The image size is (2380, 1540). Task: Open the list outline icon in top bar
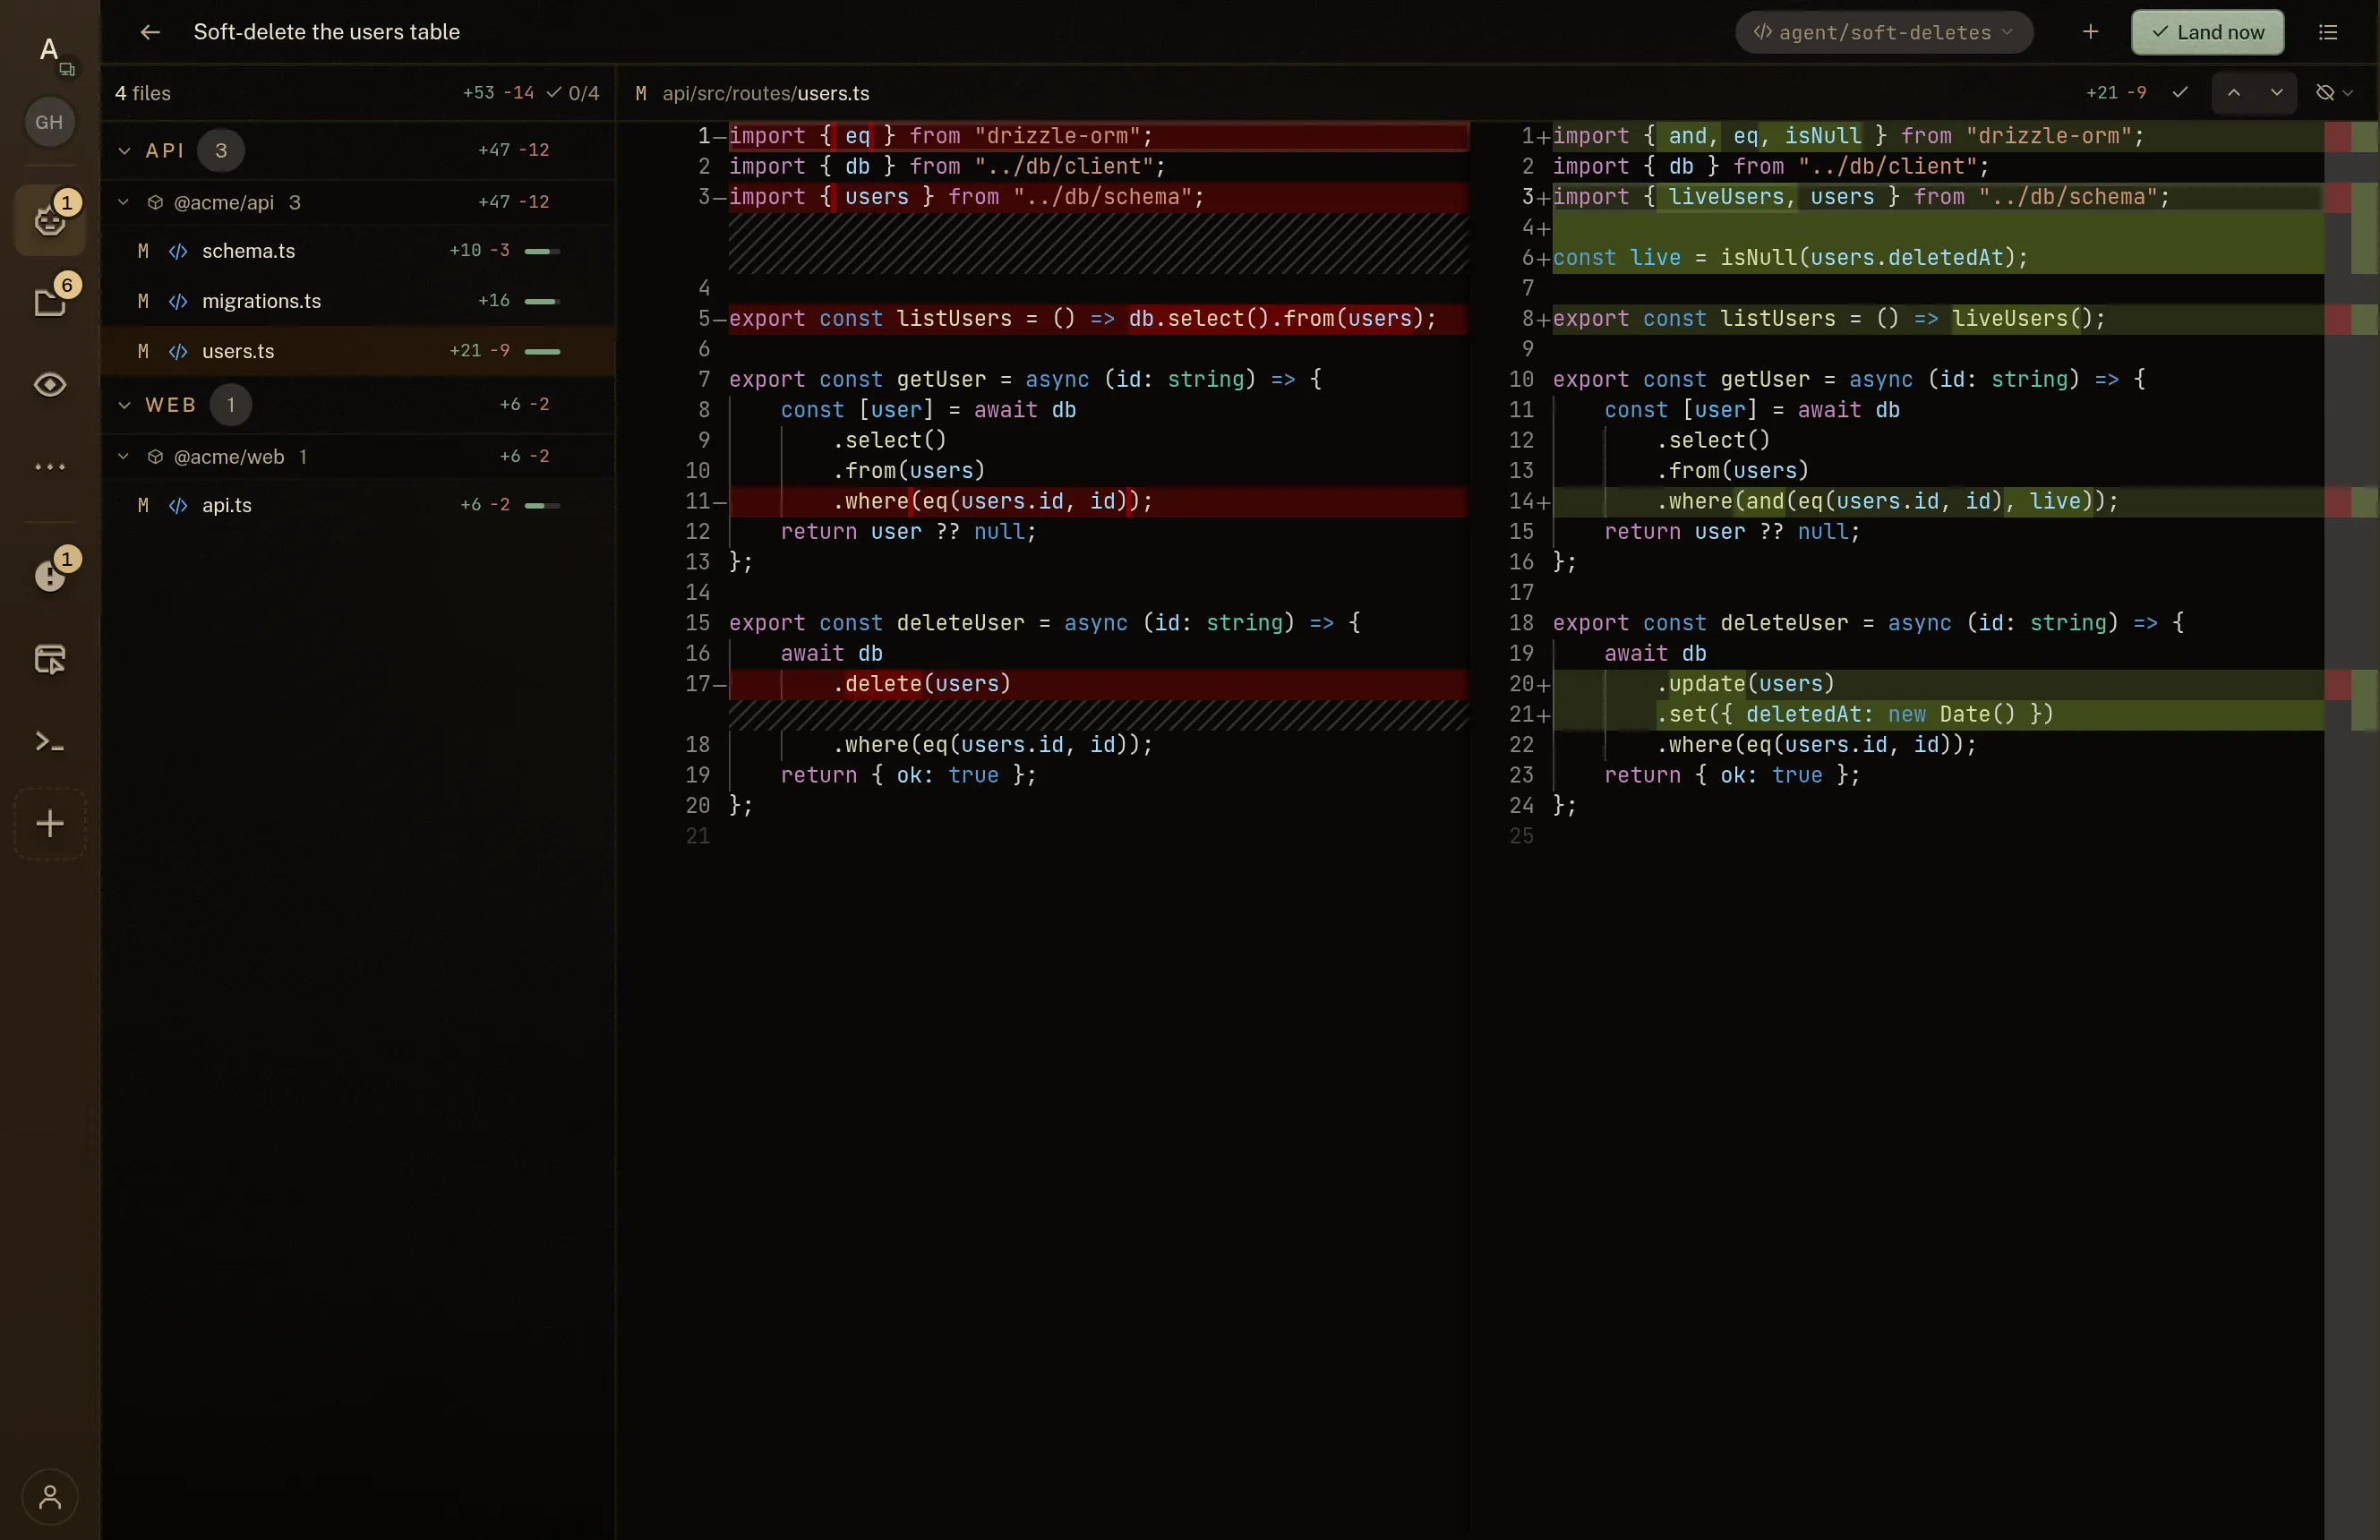[x=2328, y=32]
